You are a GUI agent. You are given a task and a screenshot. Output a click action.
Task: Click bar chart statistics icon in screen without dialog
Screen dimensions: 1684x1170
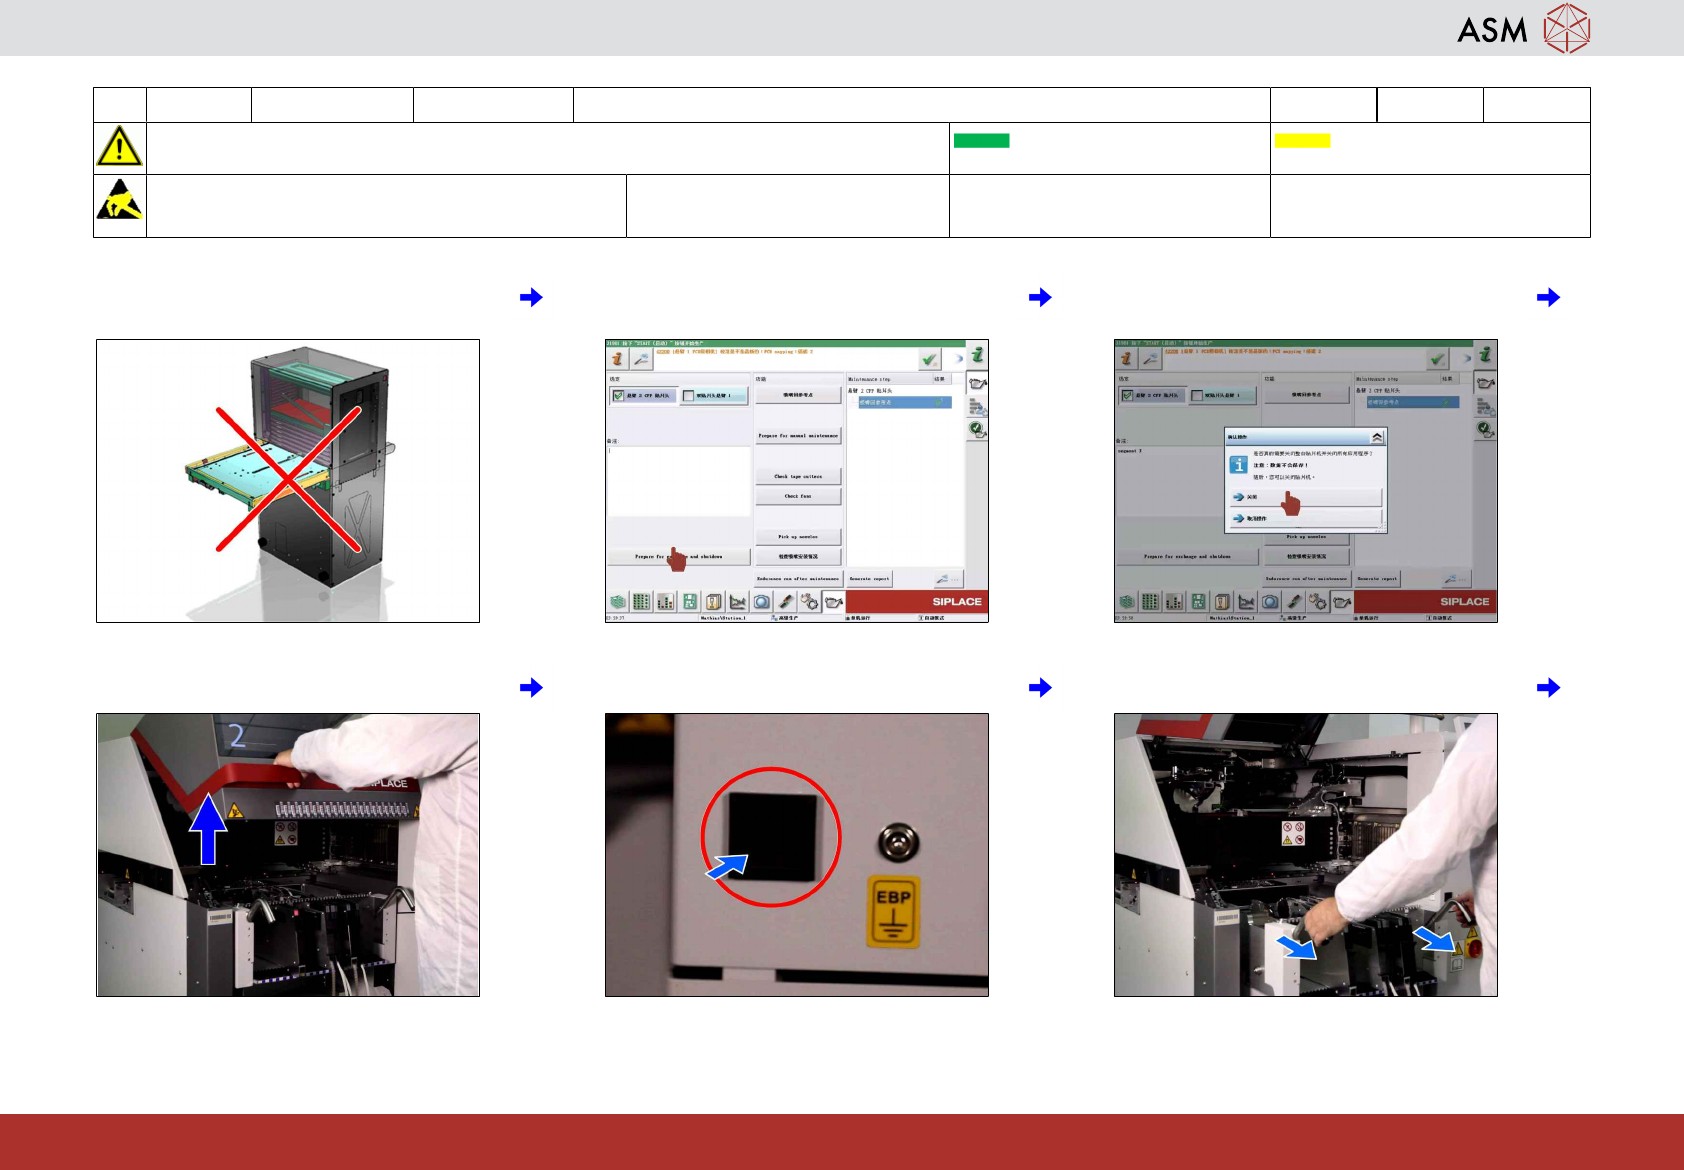(665, 601)
